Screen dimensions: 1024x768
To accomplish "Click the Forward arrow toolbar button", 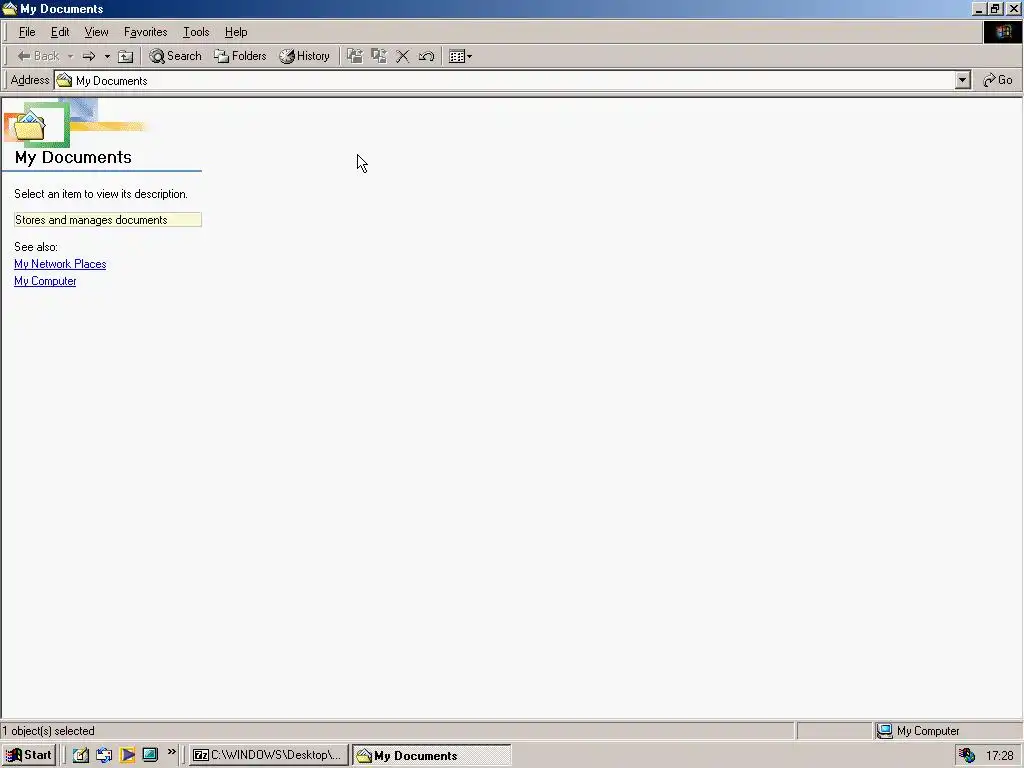I will click(89, 56).
